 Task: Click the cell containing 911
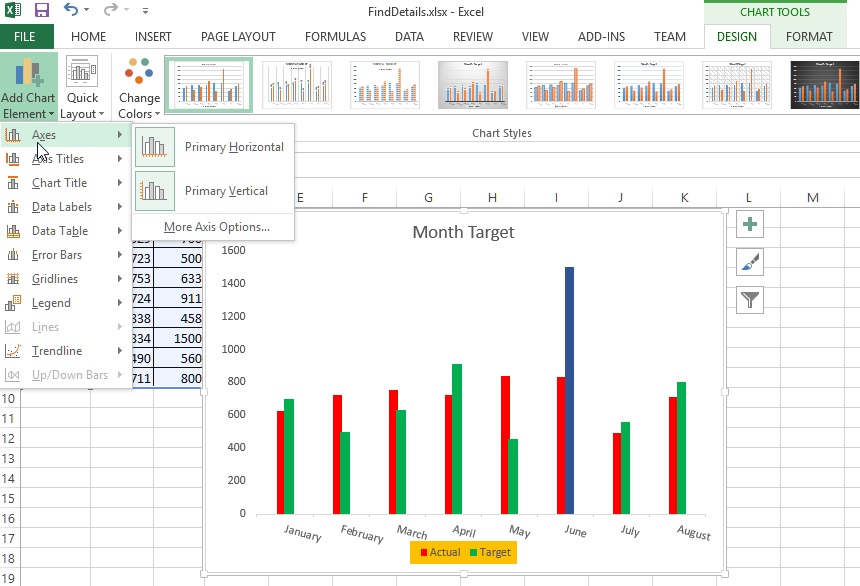(179, 298)
